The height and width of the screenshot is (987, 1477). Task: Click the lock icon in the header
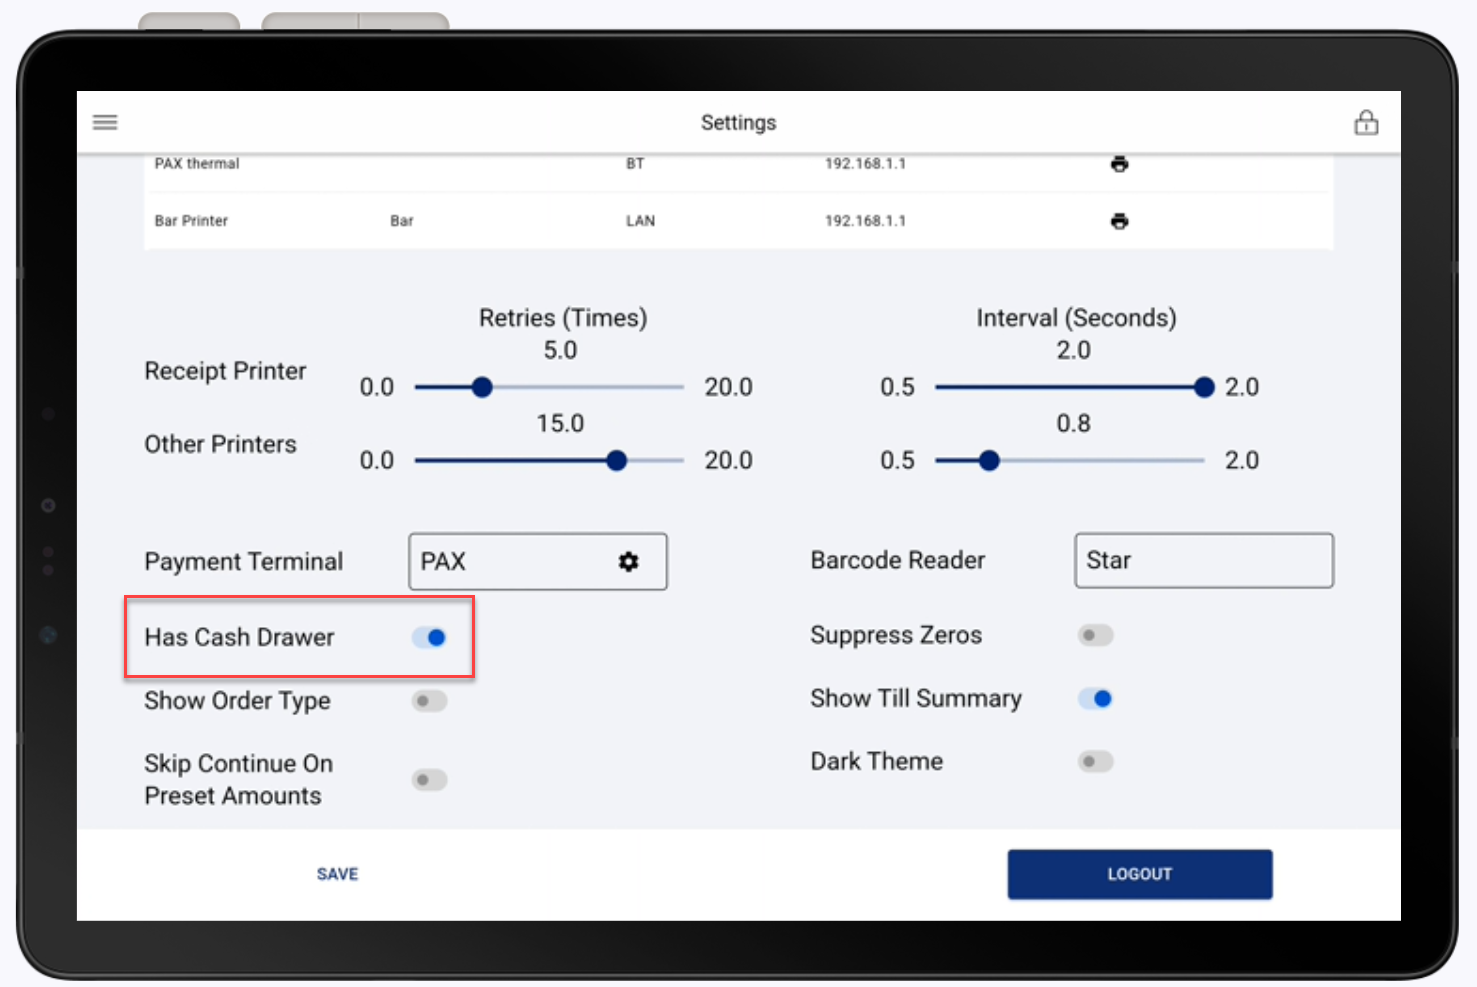point(1366,122)
